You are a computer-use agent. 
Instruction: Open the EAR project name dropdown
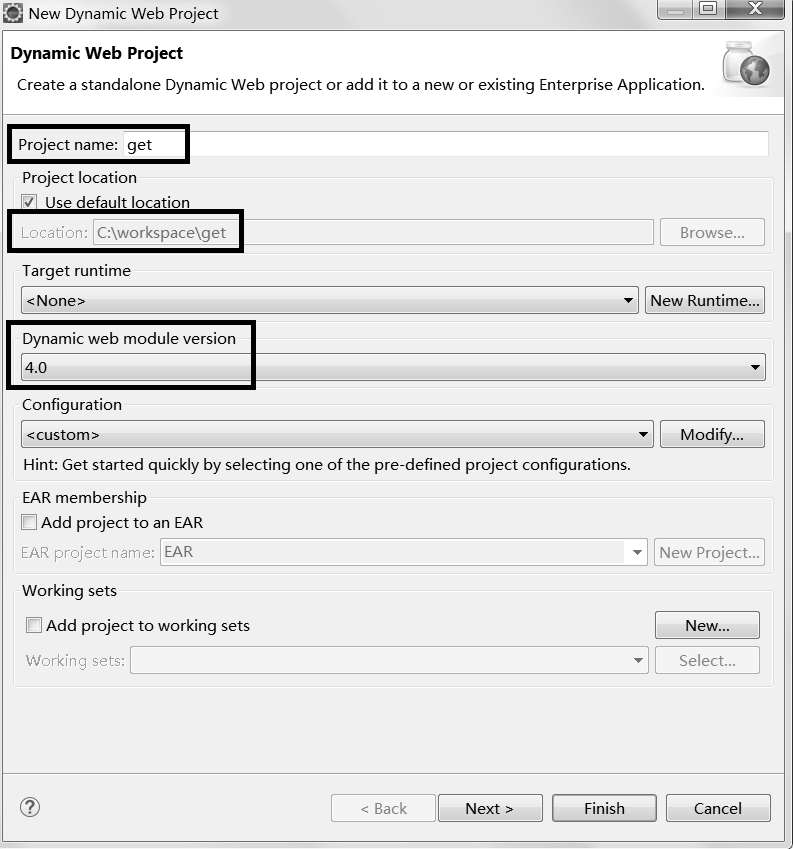[x=636, y=552]
